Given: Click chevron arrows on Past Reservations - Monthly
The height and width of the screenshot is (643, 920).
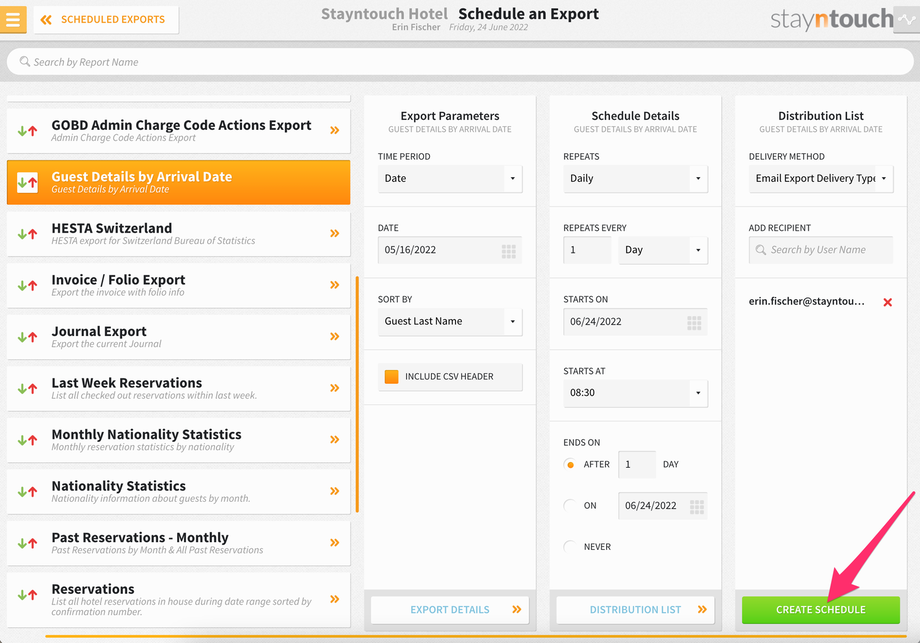Looking at the screenshot, I should (334, 543).
